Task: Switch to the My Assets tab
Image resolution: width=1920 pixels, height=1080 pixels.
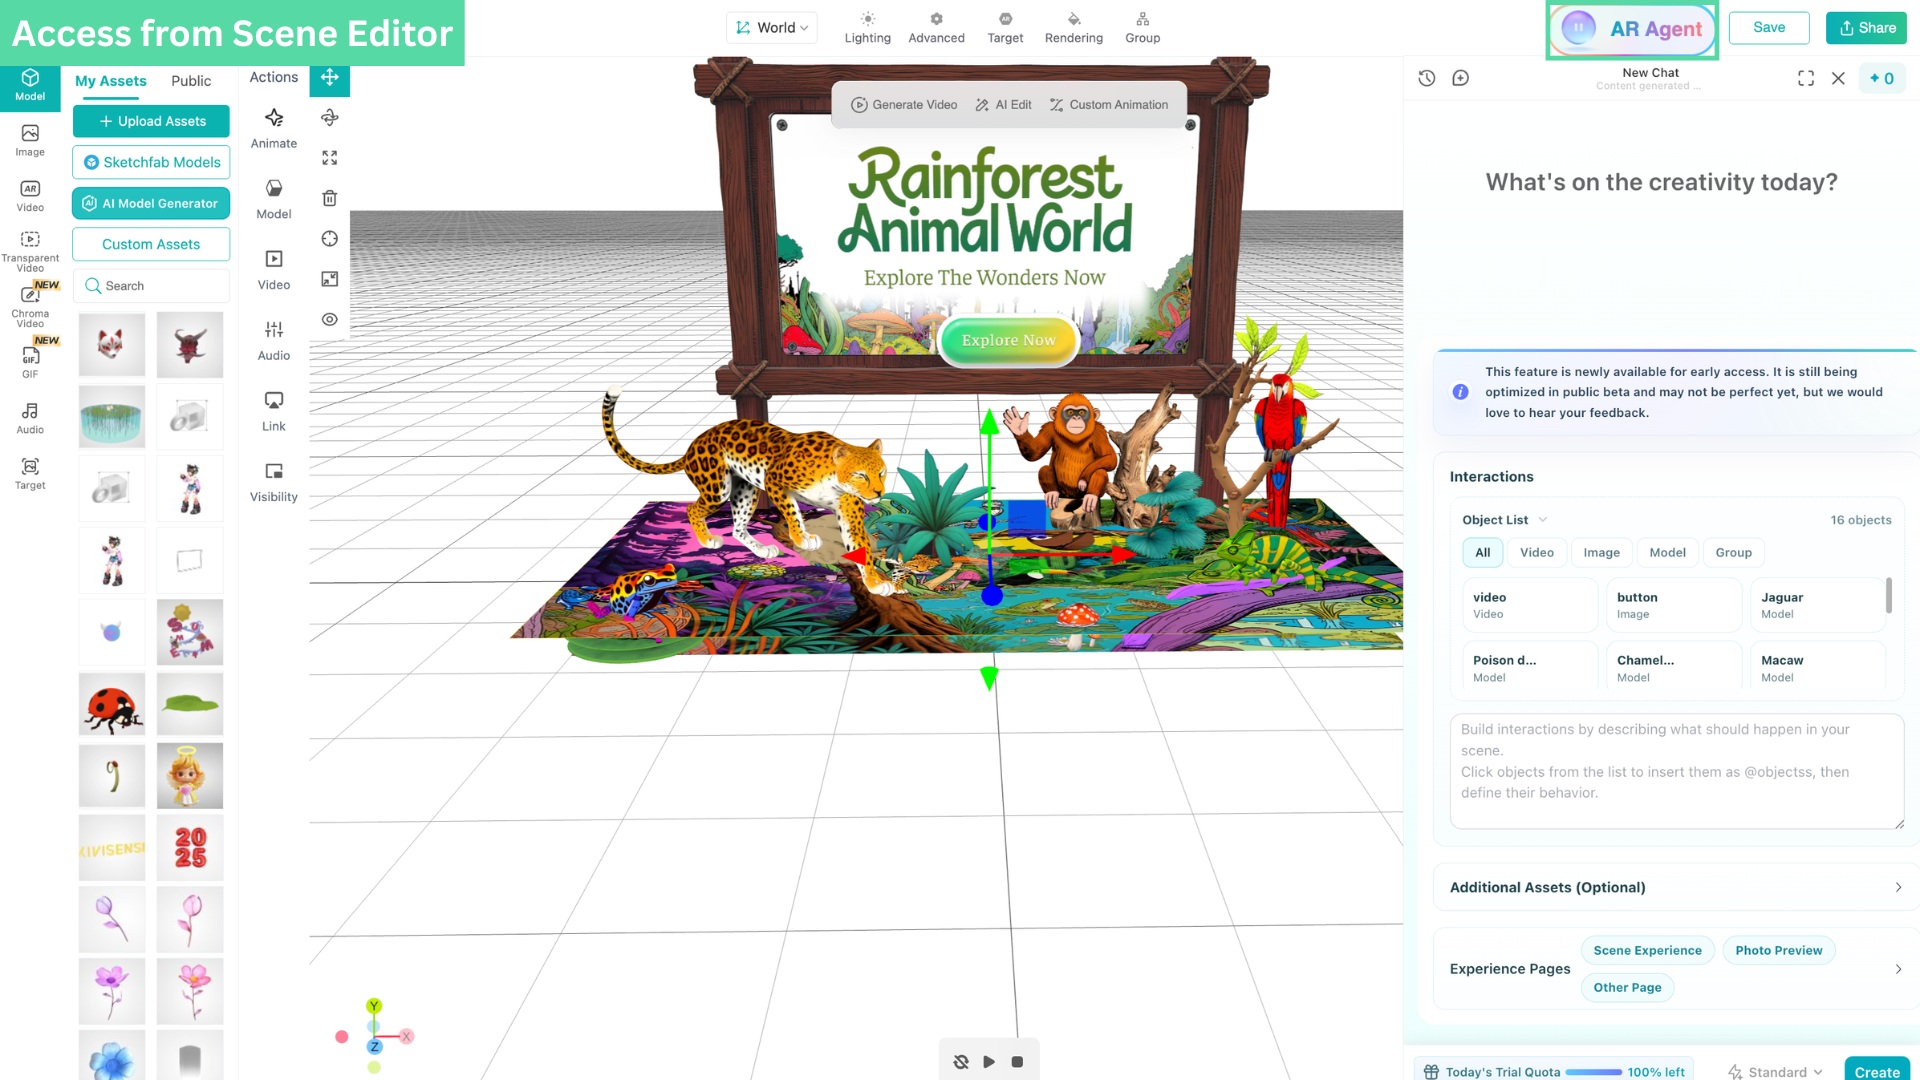Action: click(x=111, y=81)
